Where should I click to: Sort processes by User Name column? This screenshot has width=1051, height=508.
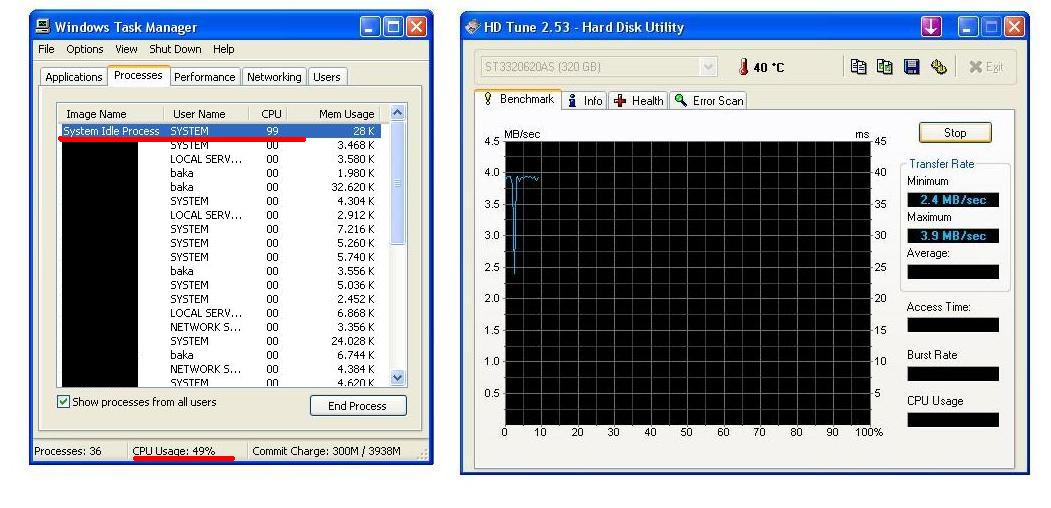206,114
